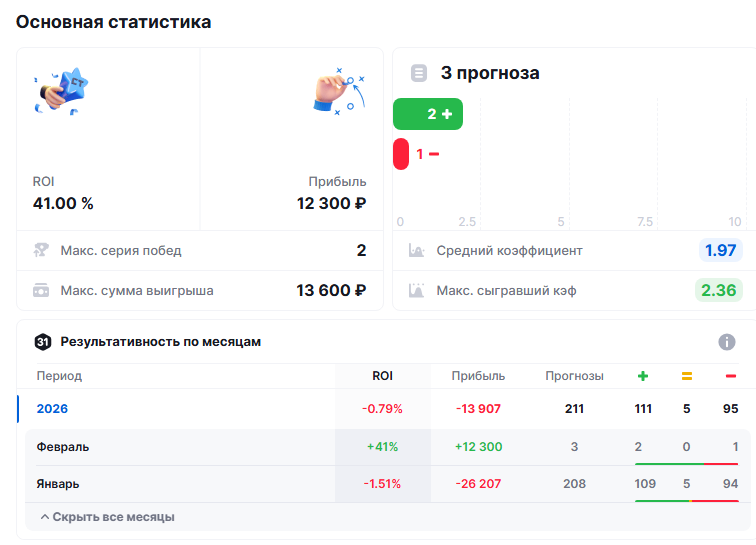Click the calendar 31 icon

[x=43, y=342]
